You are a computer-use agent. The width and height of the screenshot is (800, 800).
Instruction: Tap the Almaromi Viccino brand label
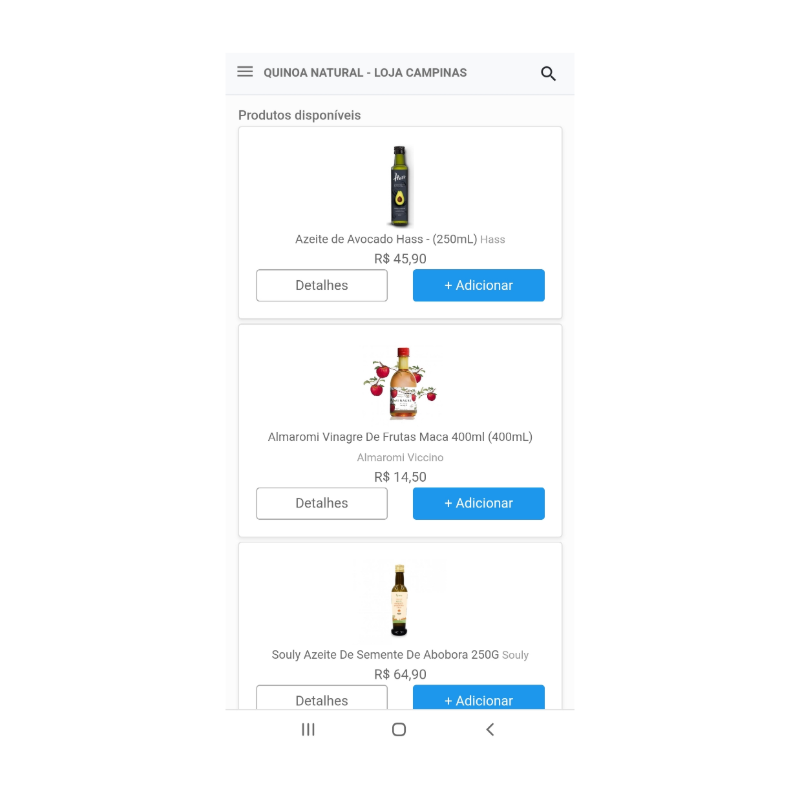point(400,458)
